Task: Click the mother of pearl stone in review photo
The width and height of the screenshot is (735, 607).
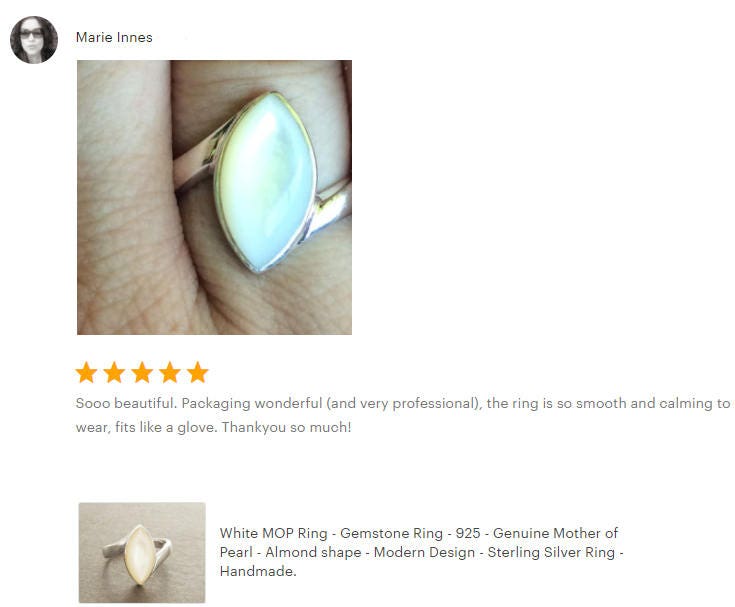Action: click(x=266, y=183)
